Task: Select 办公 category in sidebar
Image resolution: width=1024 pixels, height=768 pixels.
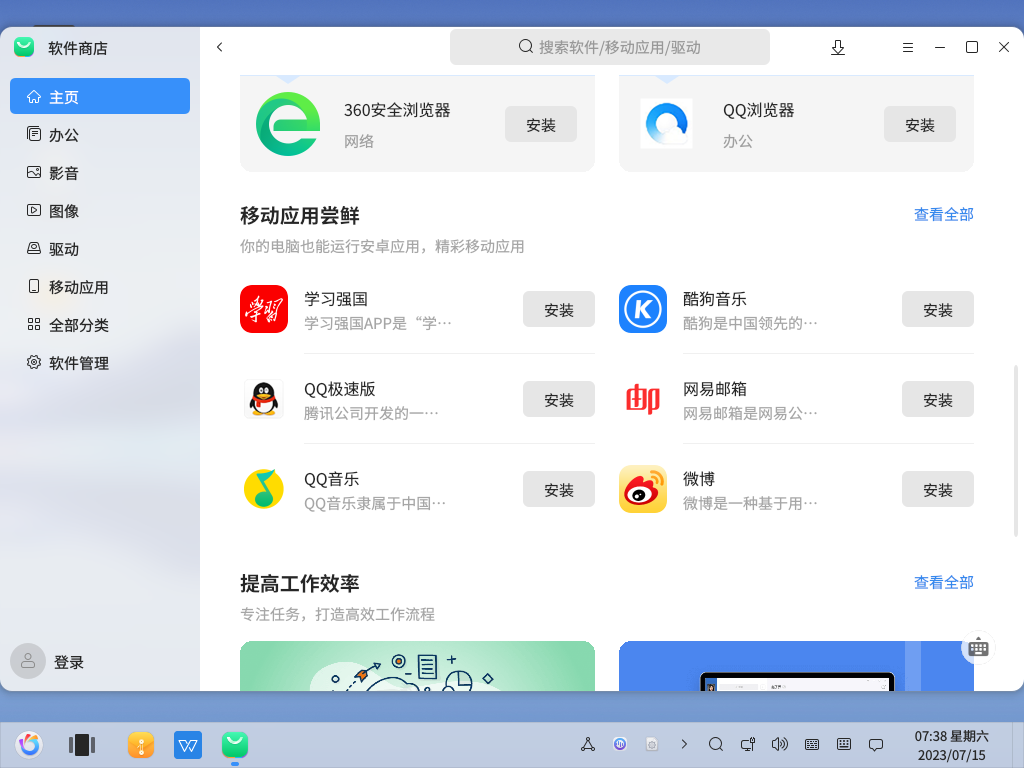Action: [100, 135]
